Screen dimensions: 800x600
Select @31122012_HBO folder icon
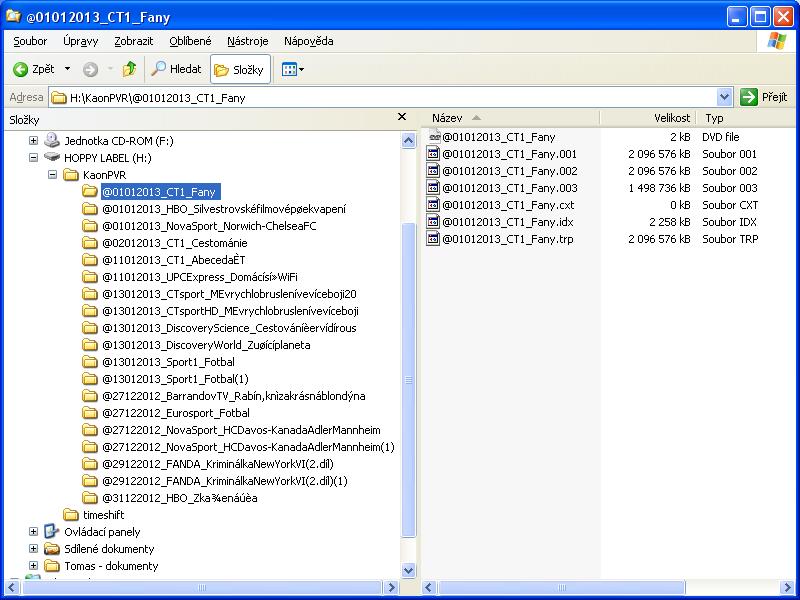coord(90,498)
